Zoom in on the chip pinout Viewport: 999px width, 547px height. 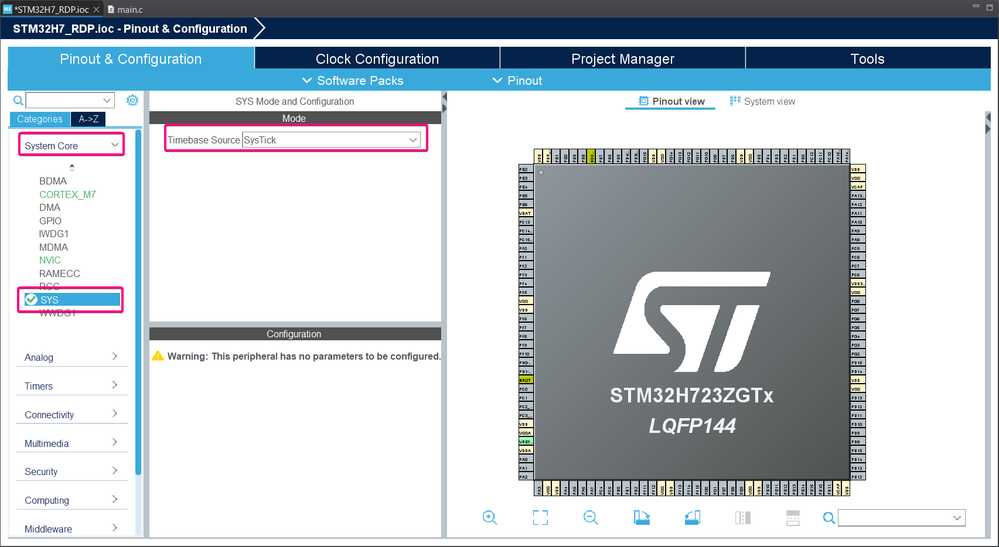click(489, 518)
